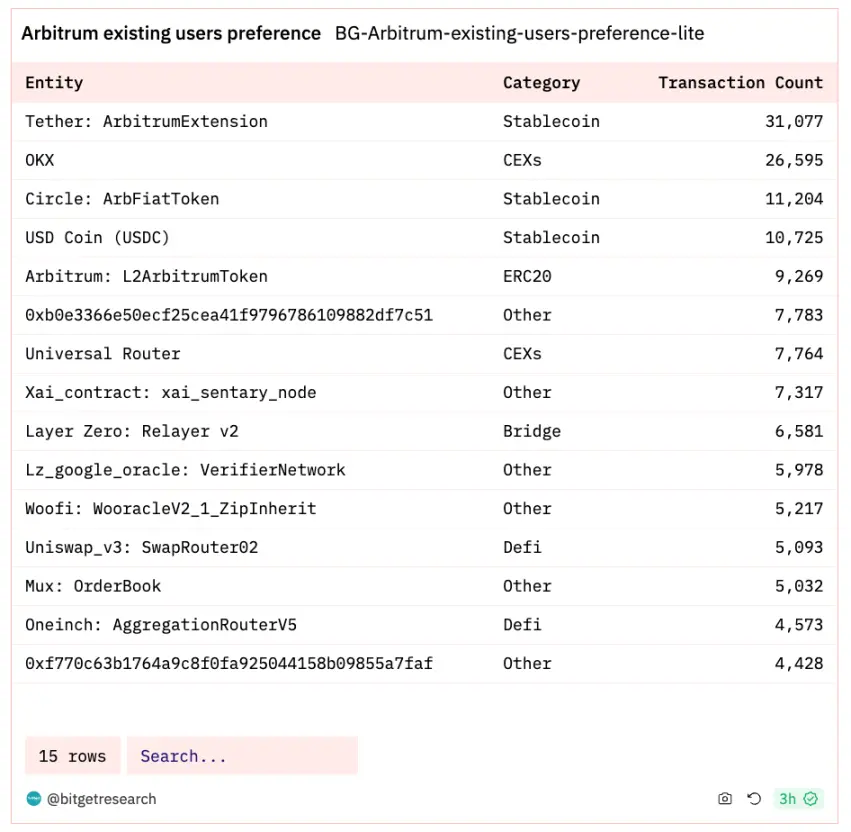Select the OKX entity cell

(x=40, y=160)
